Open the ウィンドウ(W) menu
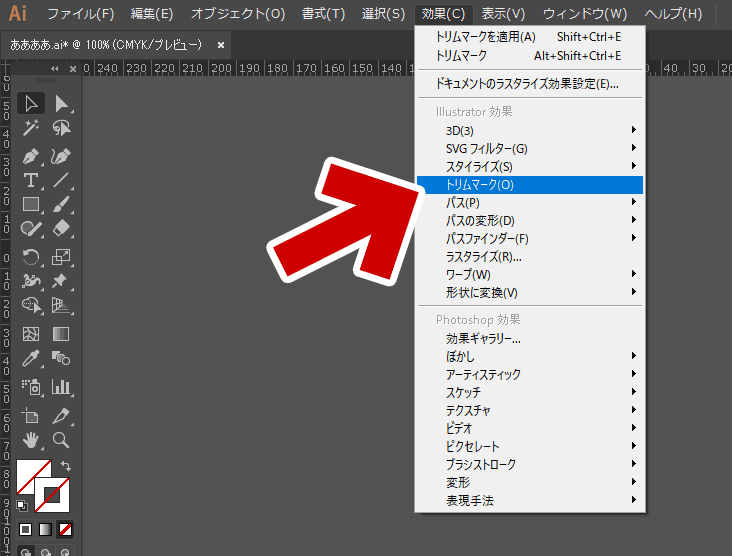Screen dimensions: 732x556 [585, 14]
